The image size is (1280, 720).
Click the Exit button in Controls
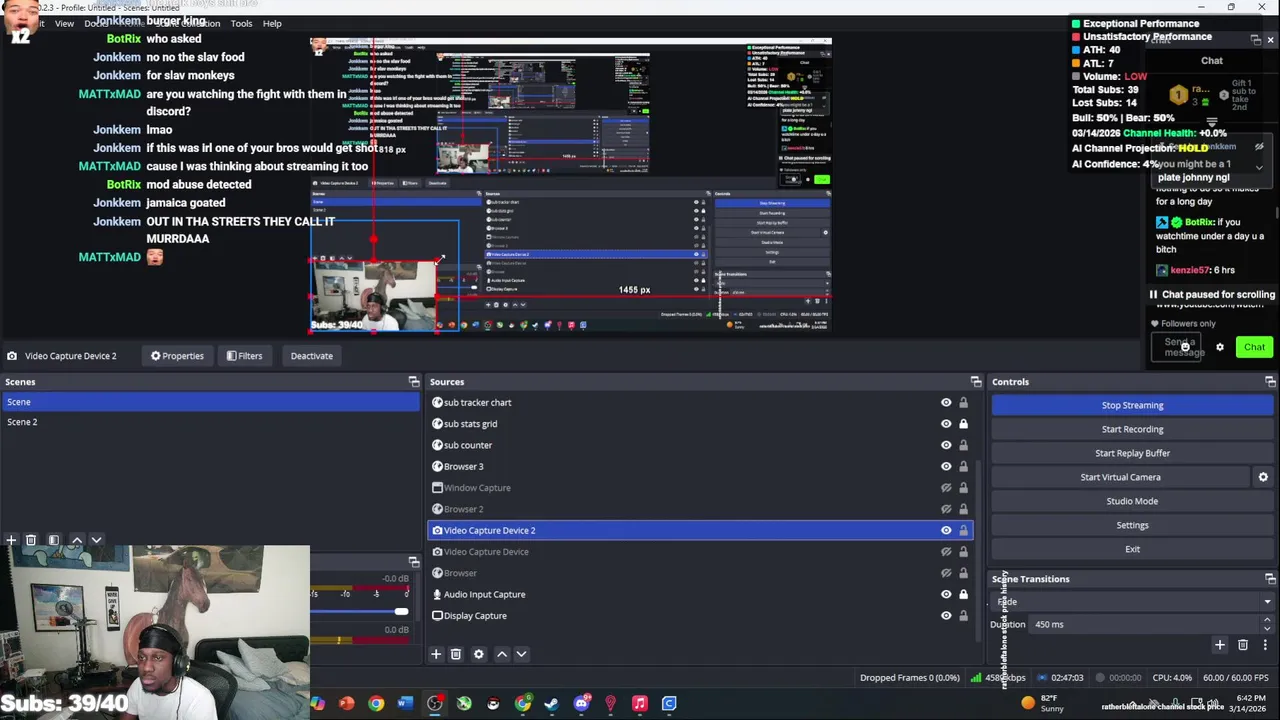pos(1133,549)
